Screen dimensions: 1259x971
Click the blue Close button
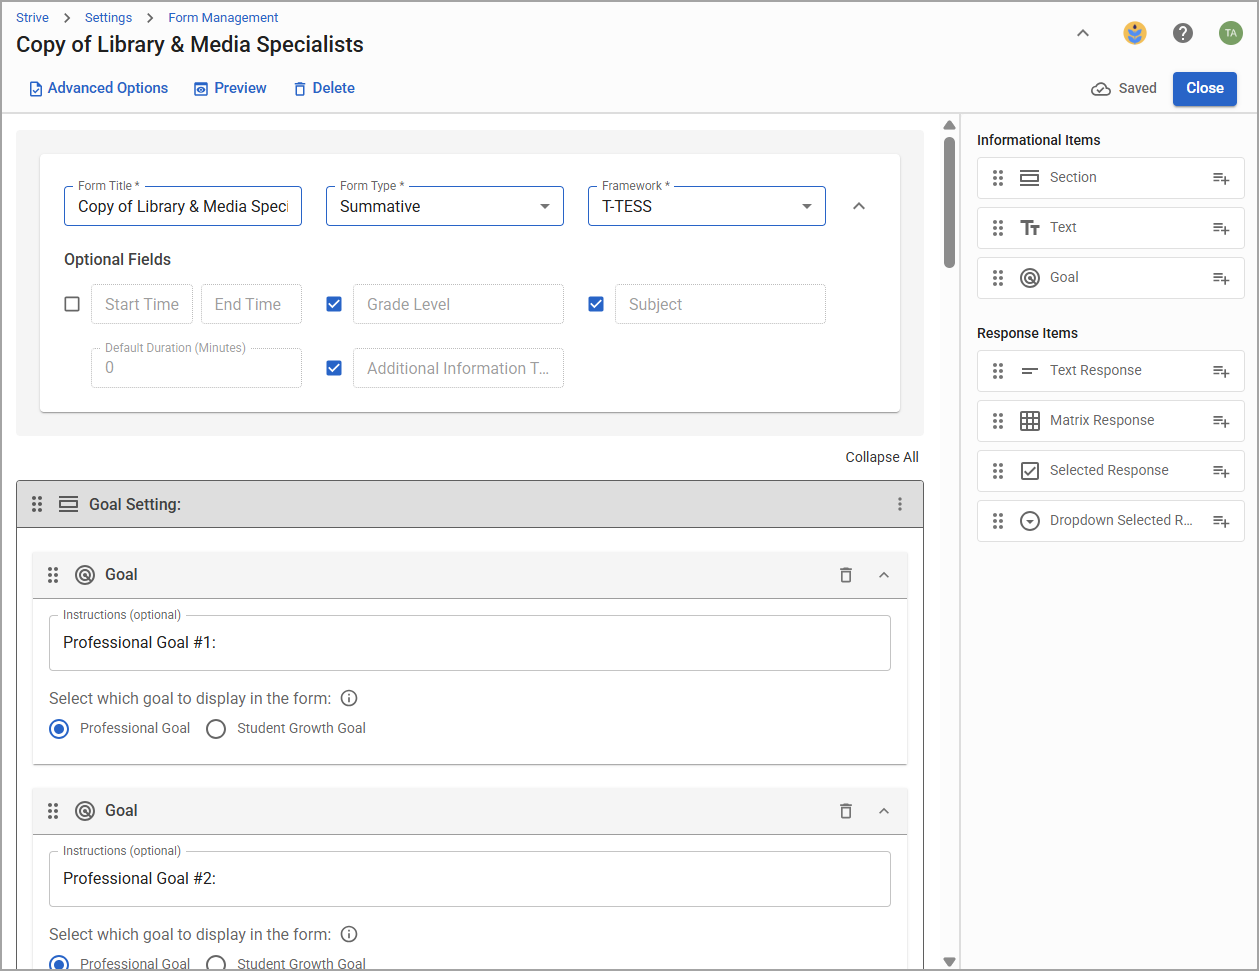pyautogui.click(x=1205, y=88)
